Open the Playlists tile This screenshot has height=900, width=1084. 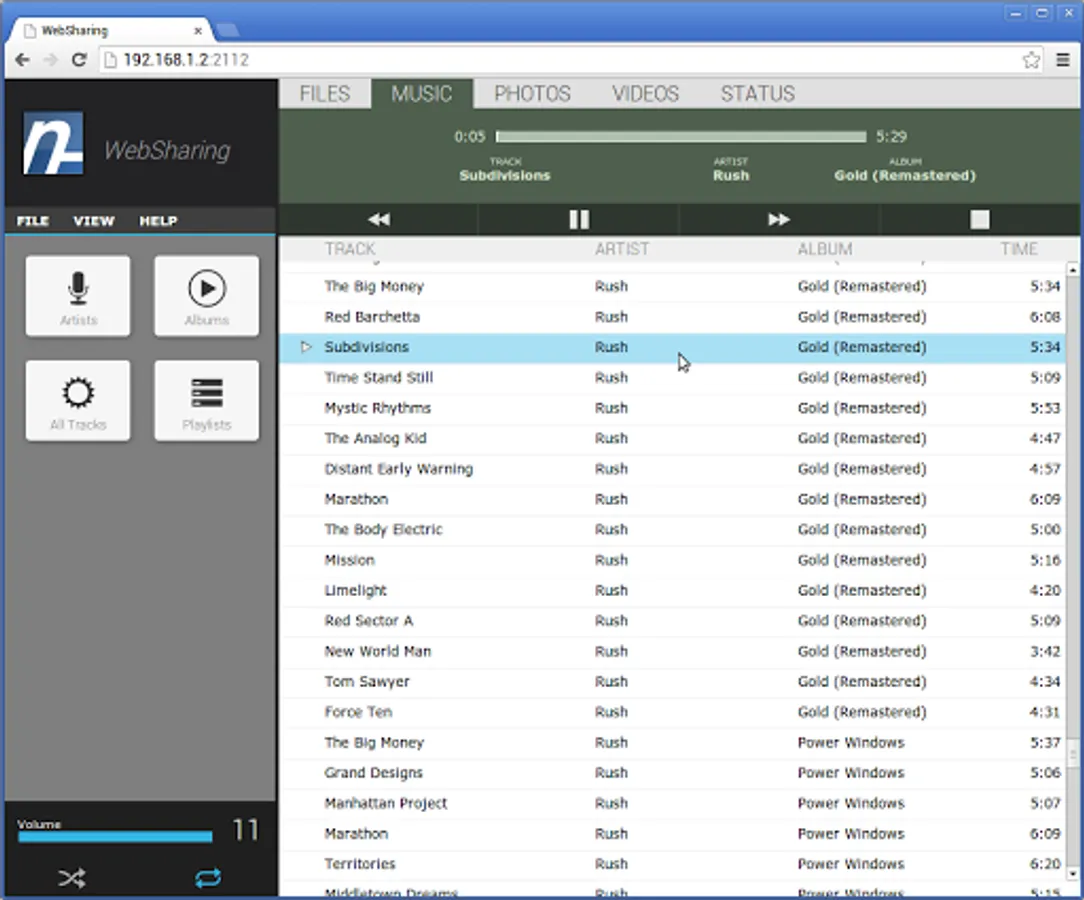(207, 400)
